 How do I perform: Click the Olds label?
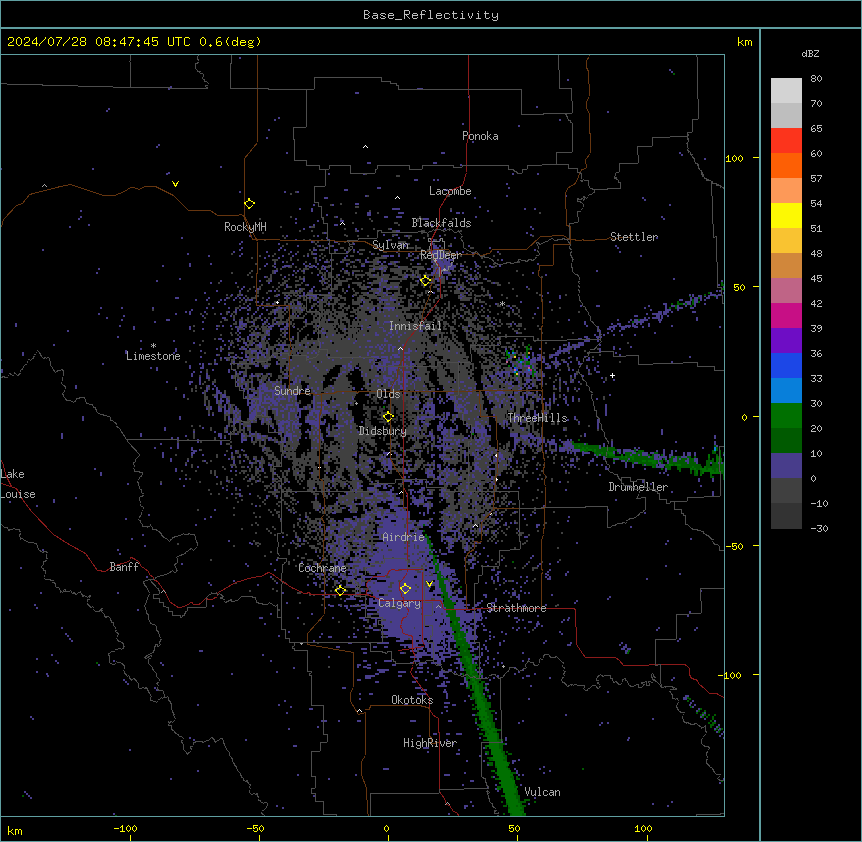tap(388, 394)
